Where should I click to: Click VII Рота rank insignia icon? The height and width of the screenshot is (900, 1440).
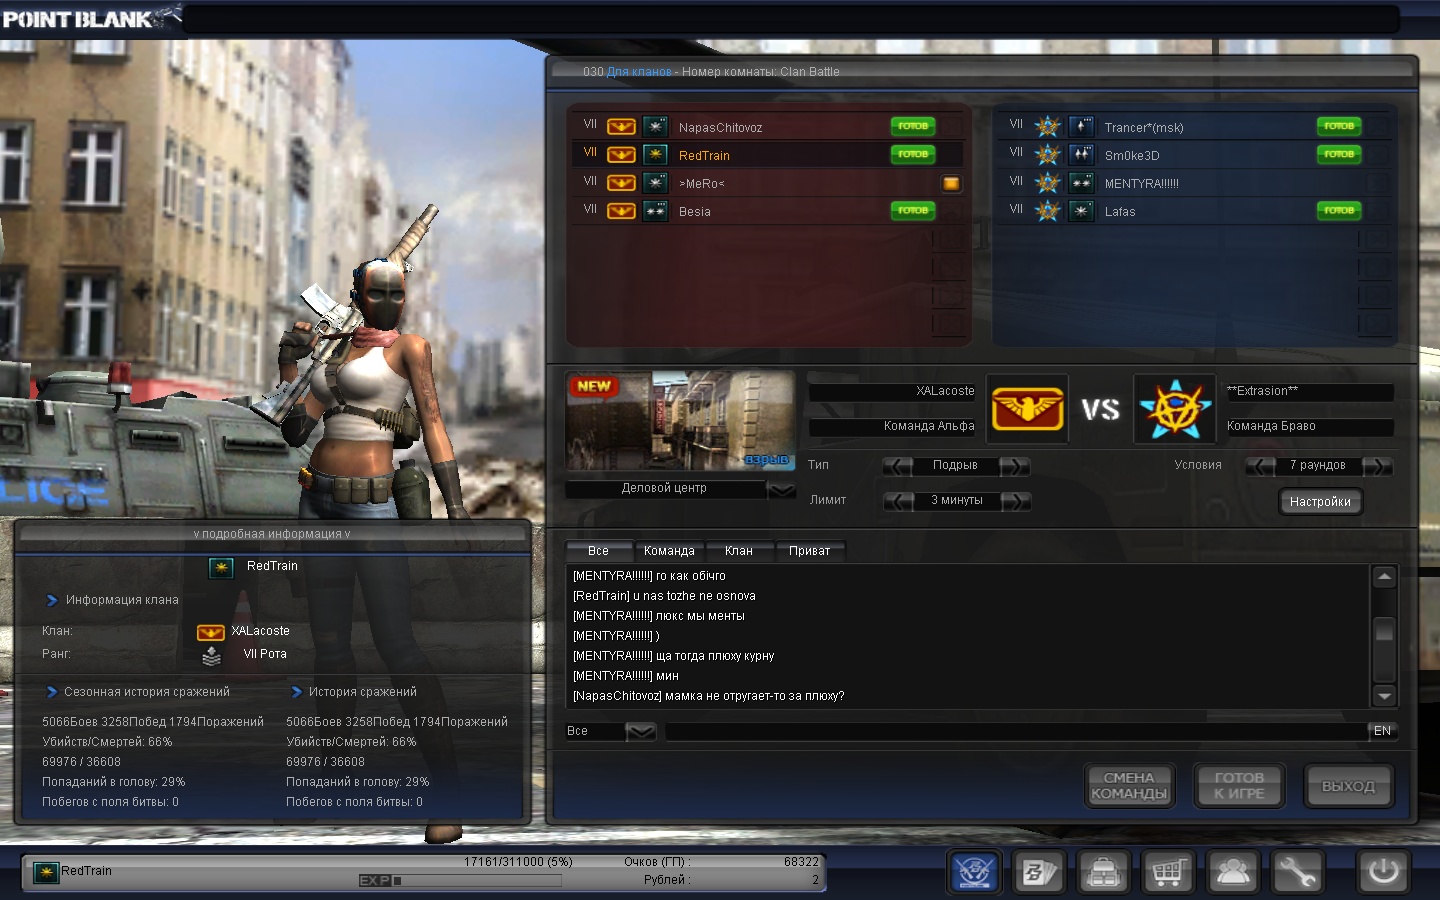[x=211, y=656]
